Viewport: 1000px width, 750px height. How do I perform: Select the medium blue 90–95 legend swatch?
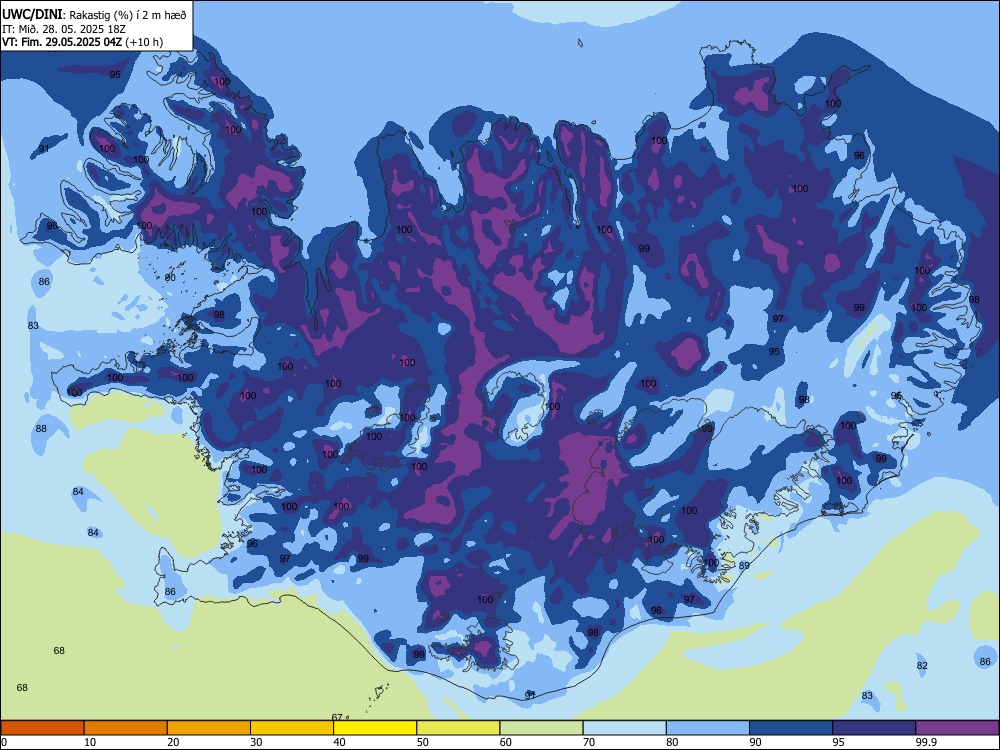[x=791, y=728]
